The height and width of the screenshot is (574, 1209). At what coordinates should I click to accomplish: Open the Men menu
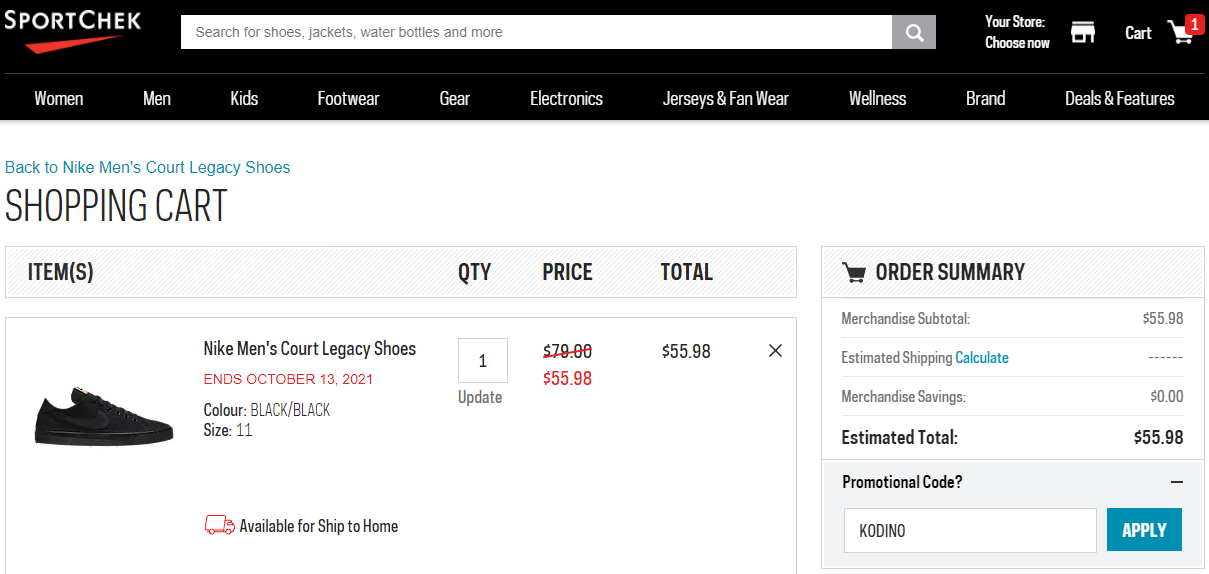pyautogui.click(x=157, y=98)
